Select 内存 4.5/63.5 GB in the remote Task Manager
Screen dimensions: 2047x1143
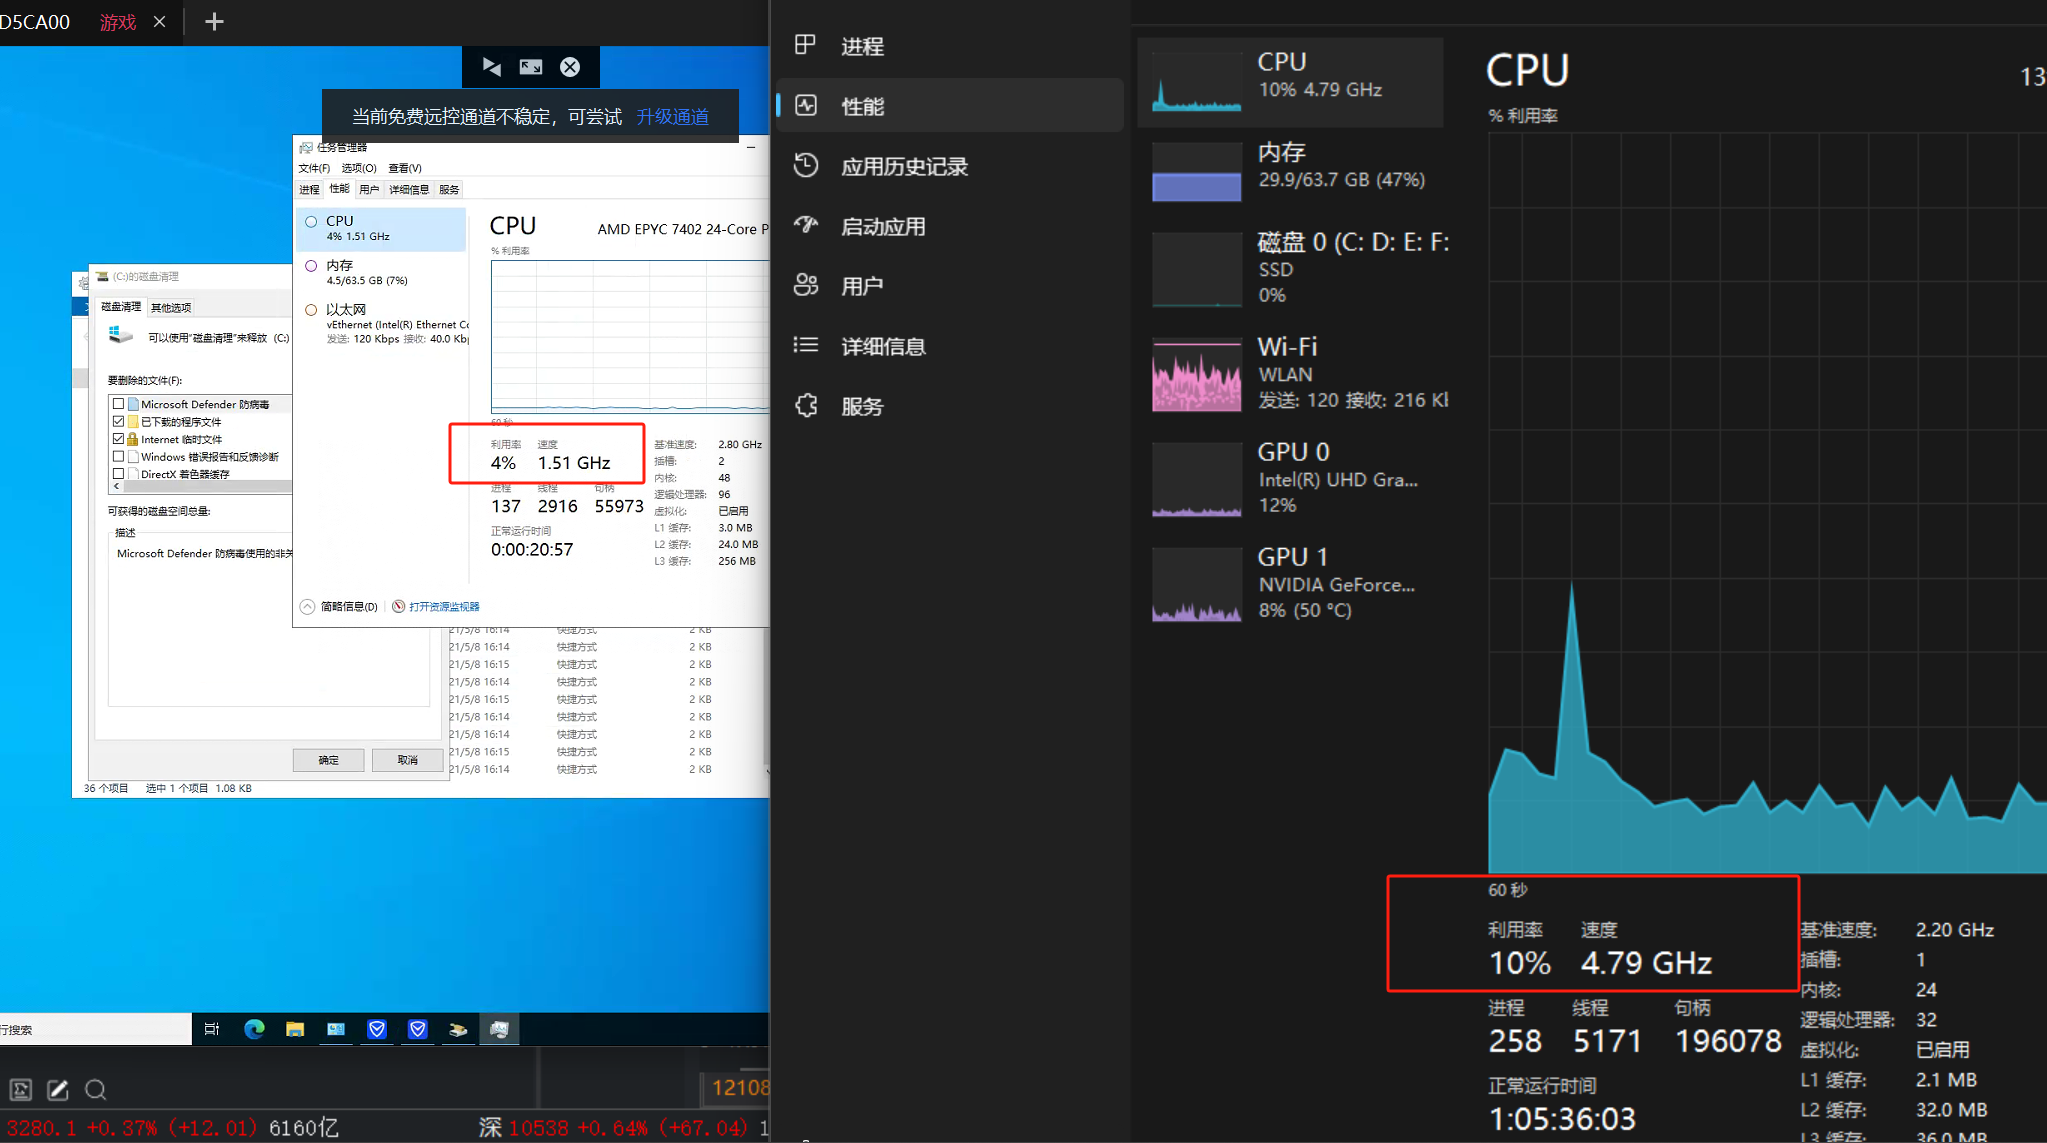coord(381,273)
